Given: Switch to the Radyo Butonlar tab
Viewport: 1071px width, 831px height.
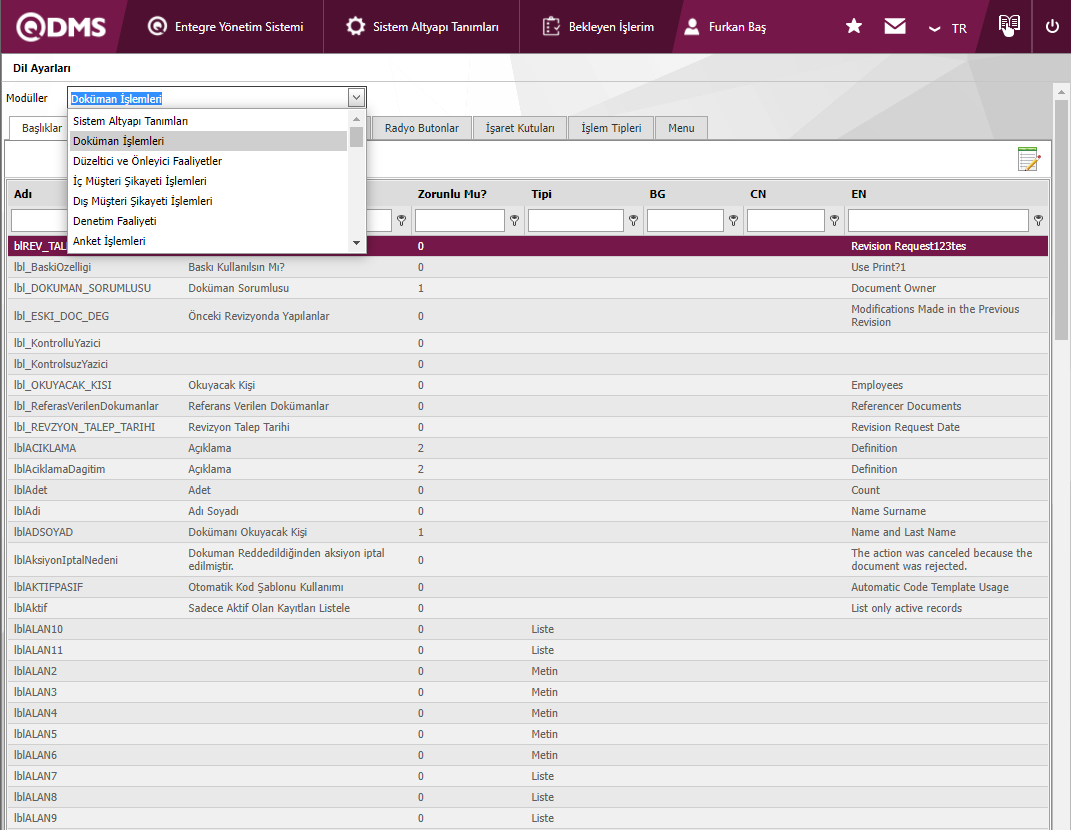Looking at the screenshot, I should pos(421,128).
